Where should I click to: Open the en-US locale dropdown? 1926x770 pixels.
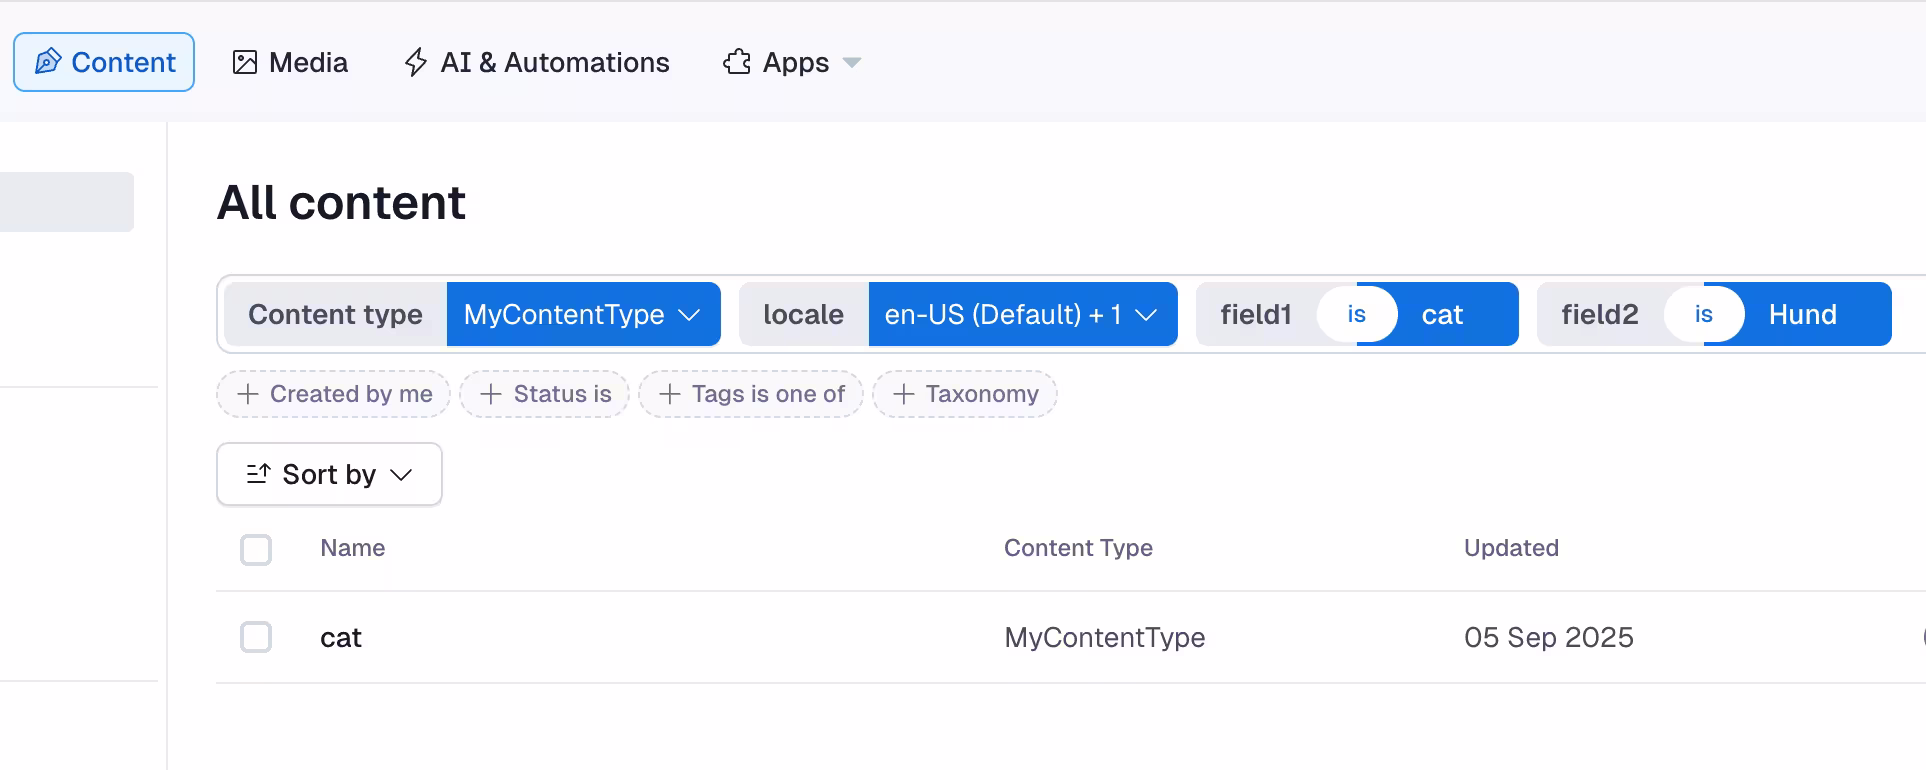click(x=1023, y=314)
